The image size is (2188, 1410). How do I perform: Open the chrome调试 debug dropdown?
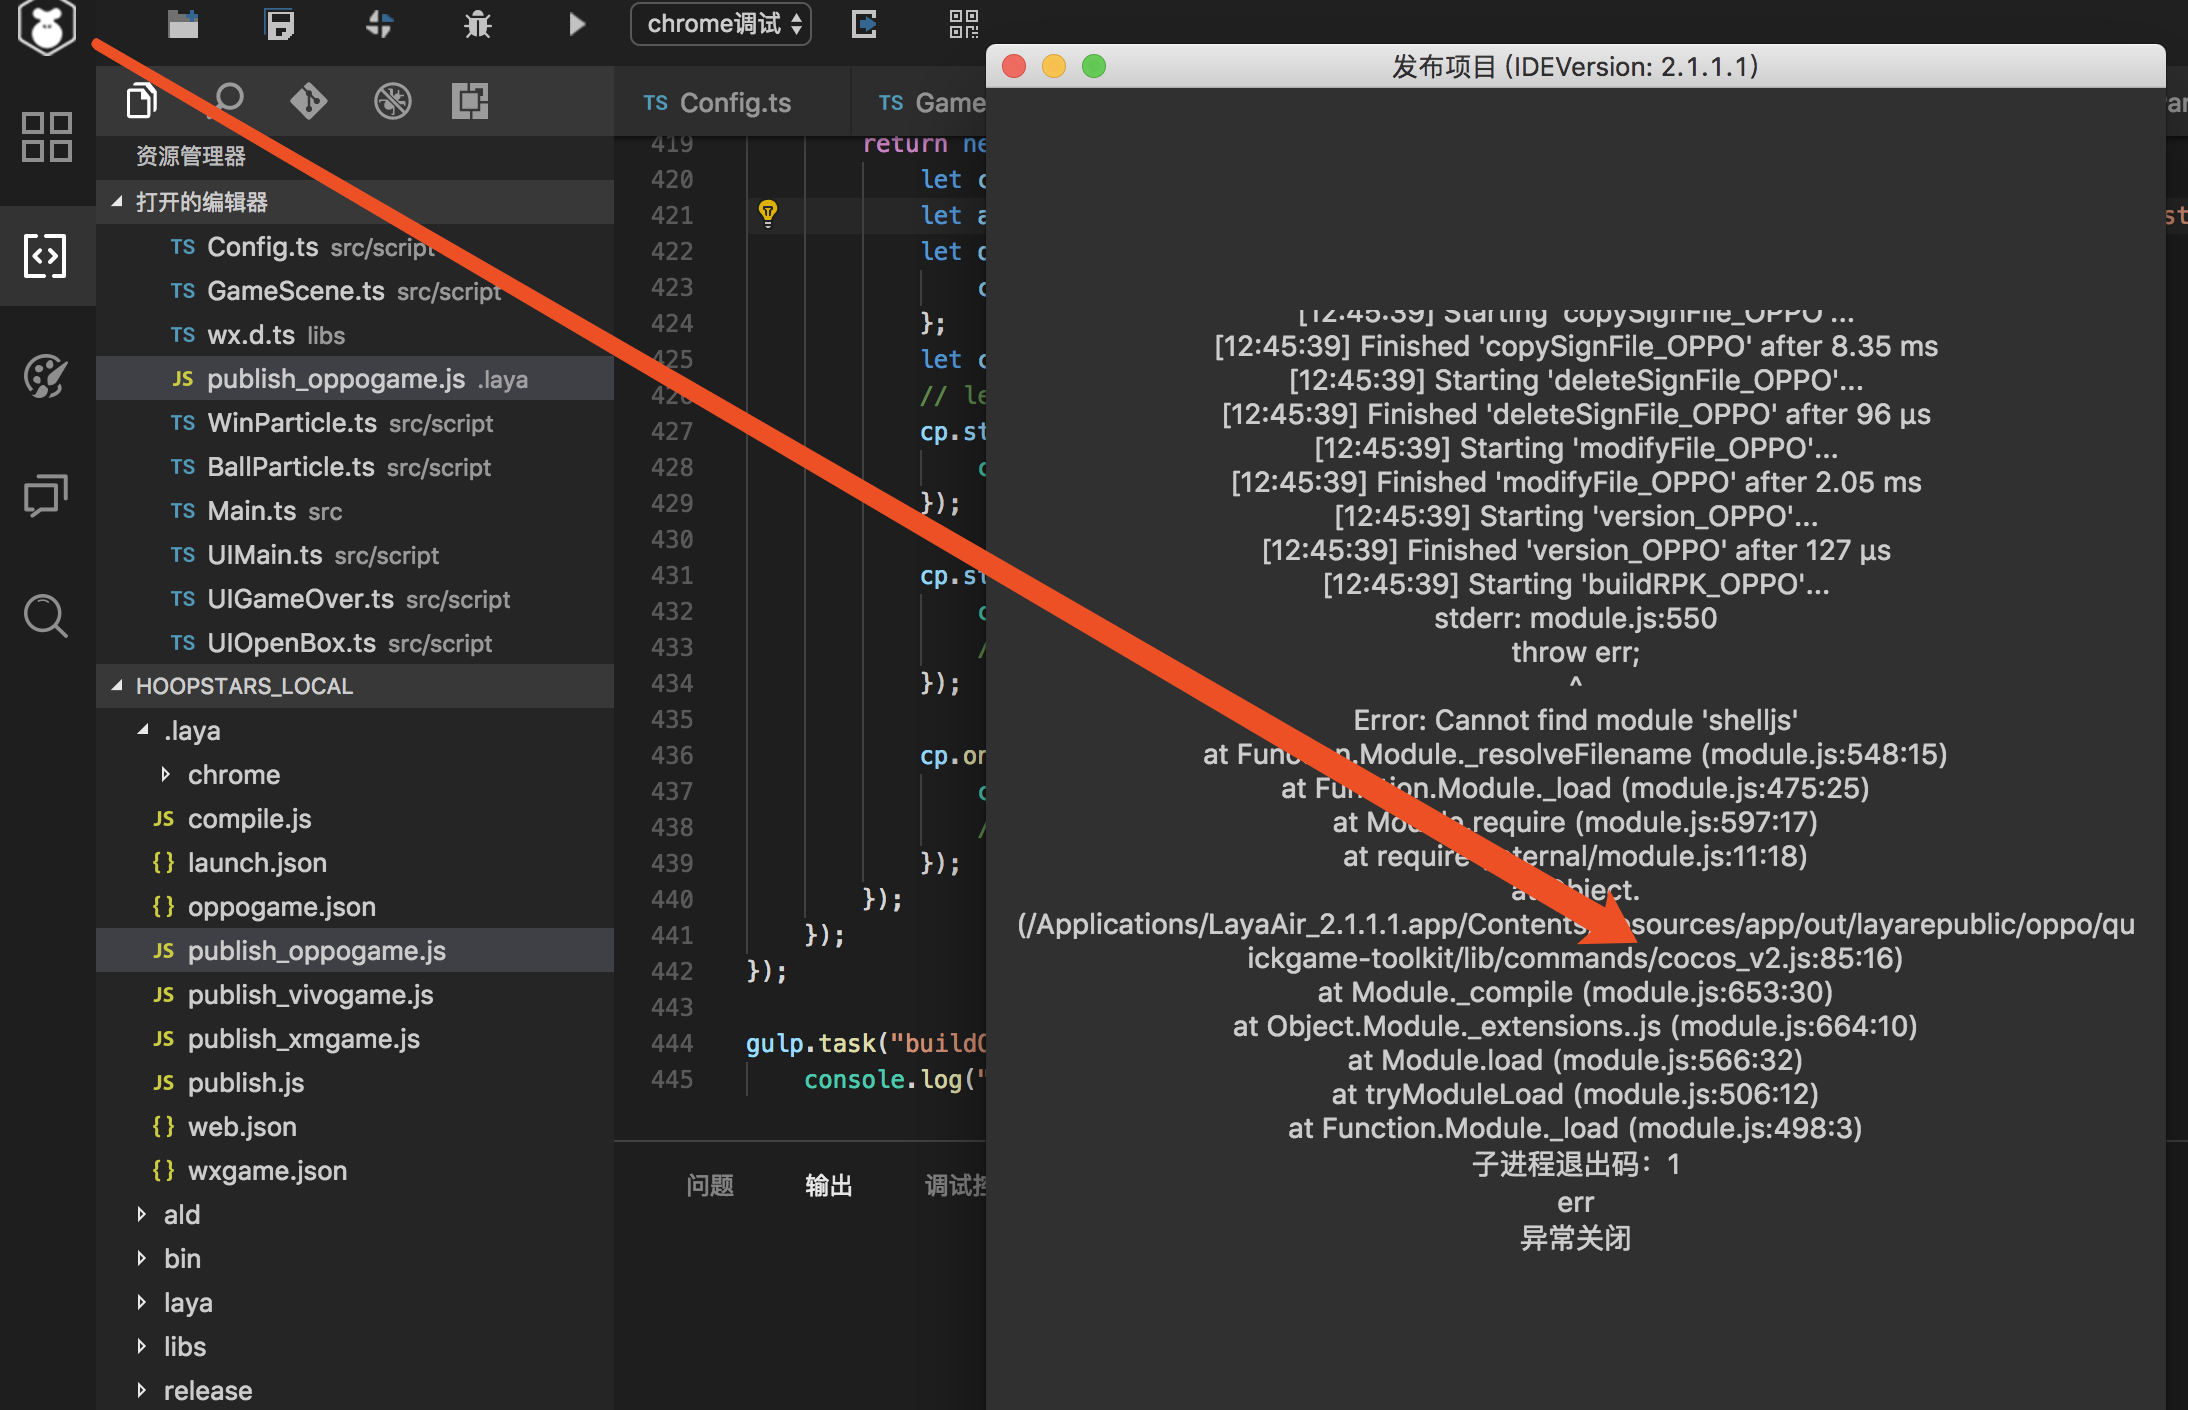click(720, 24)
